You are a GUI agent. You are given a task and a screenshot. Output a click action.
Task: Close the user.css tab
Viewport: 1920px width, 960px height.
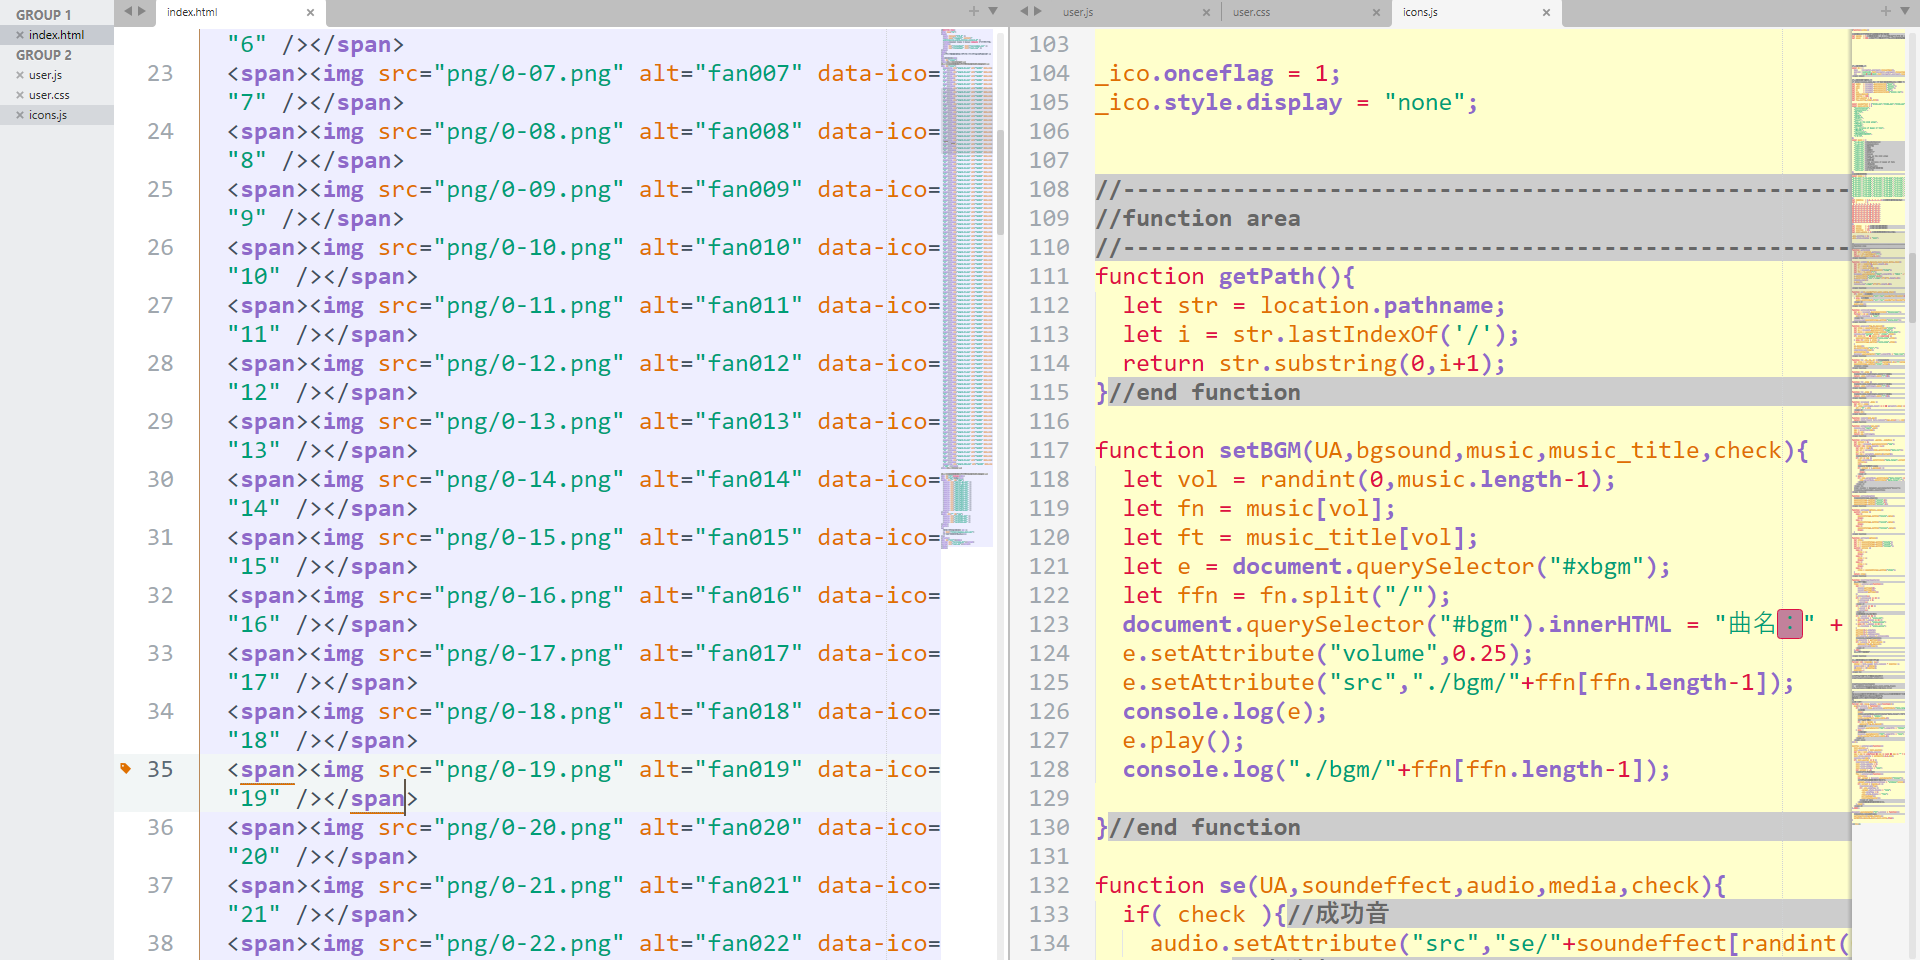click(x=1376, y=13)
